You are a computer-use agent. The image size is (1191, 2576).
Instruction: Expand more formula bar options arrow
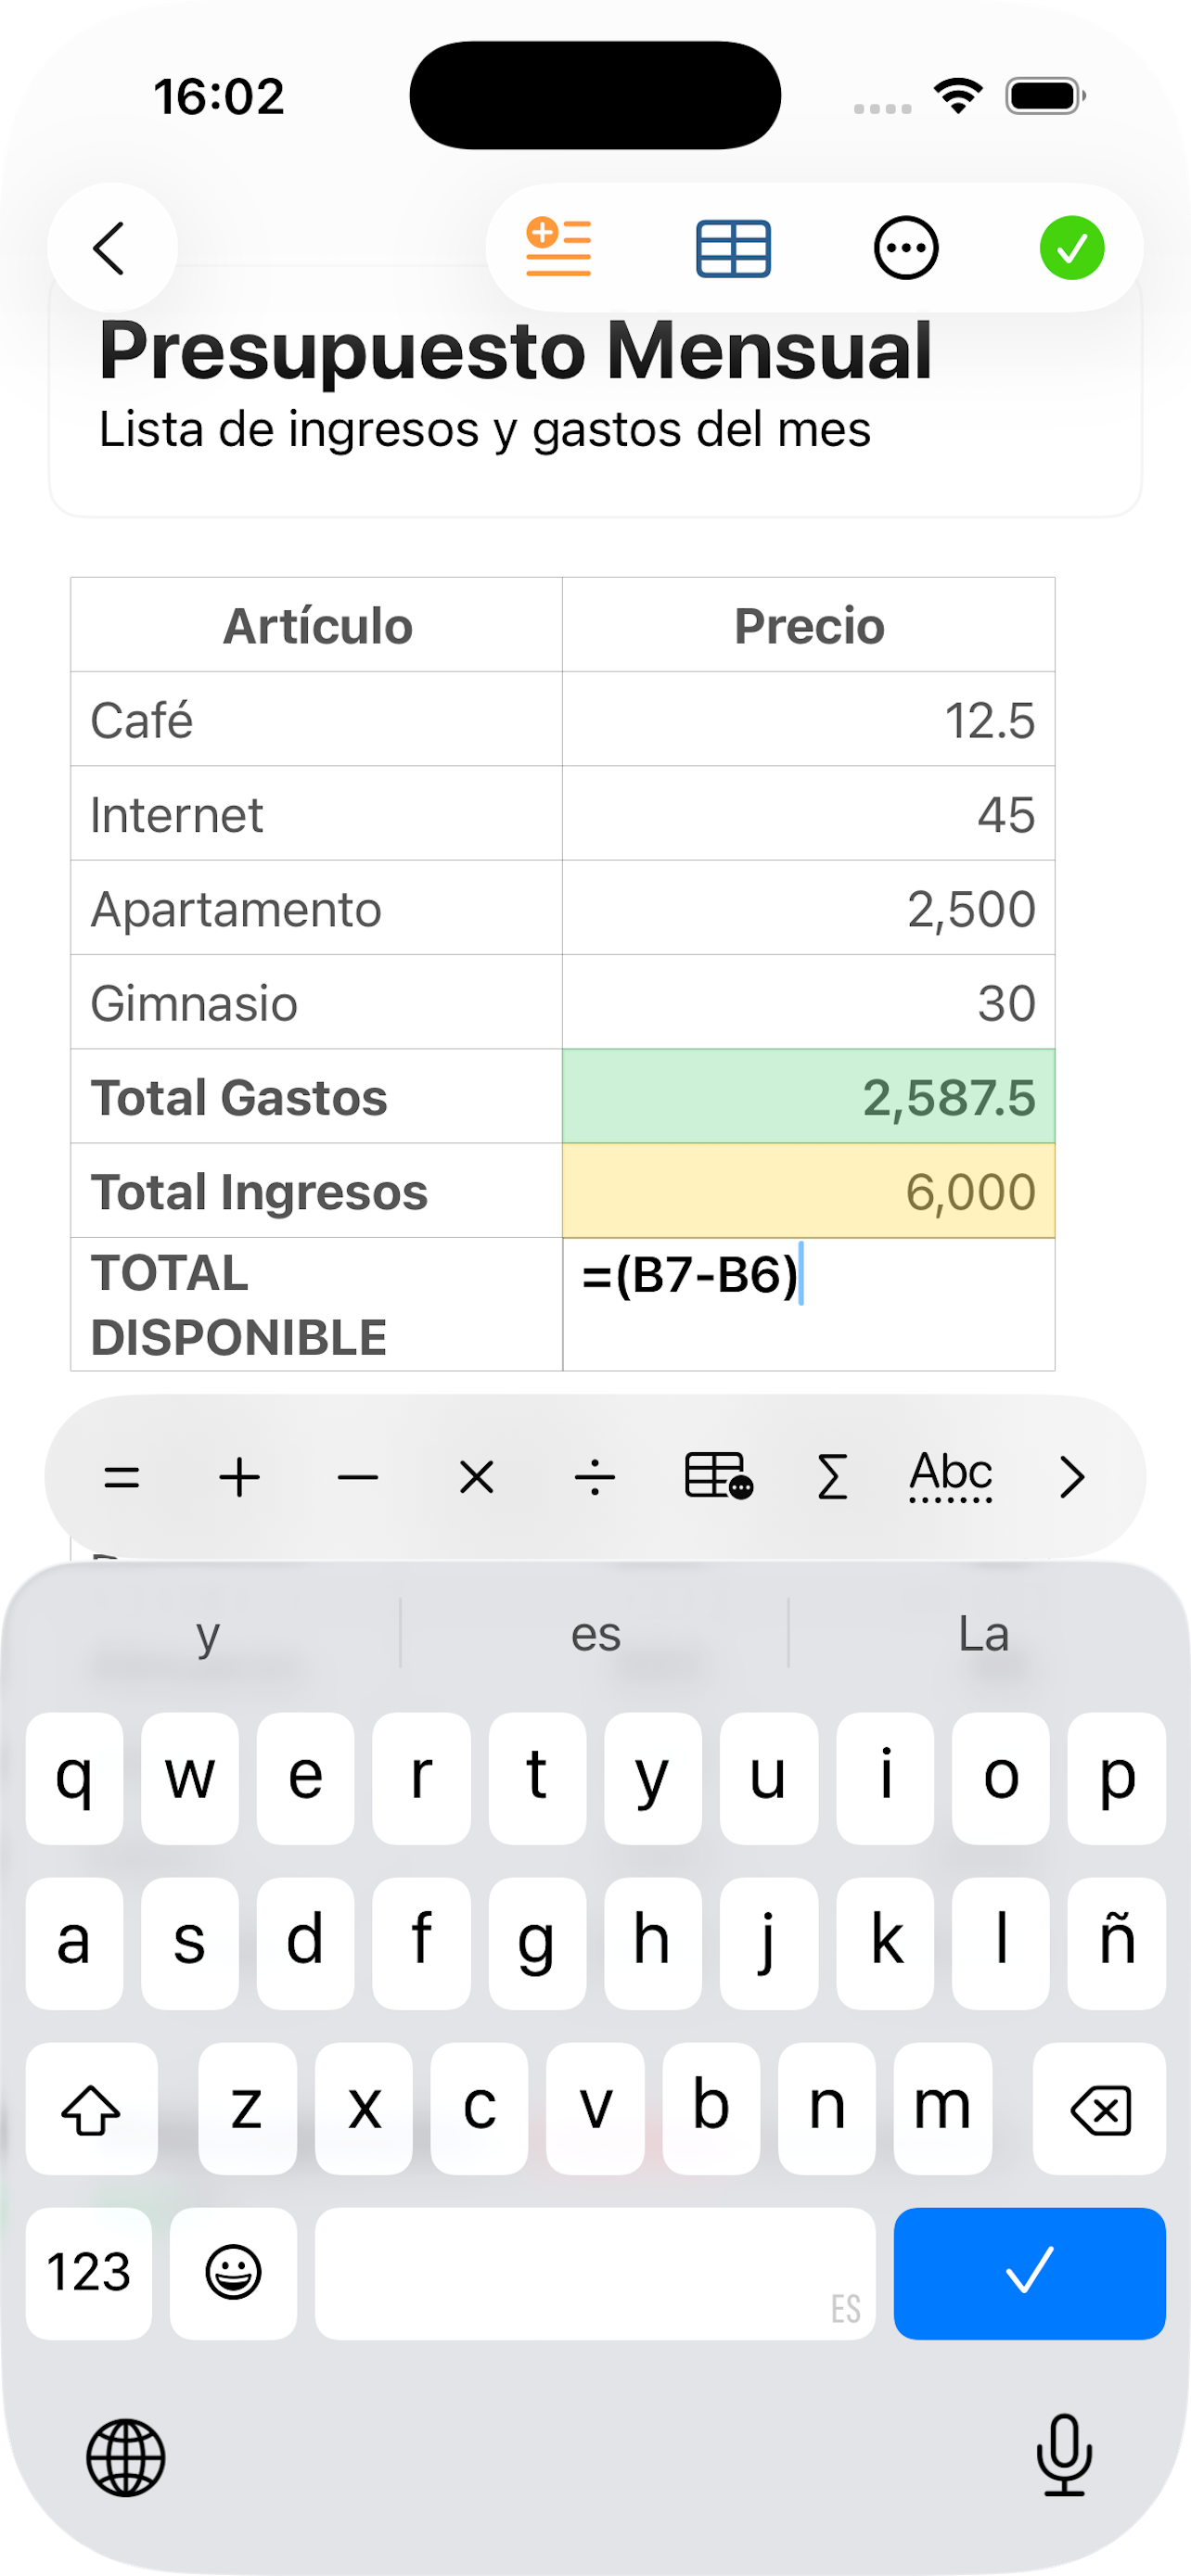[x=1071, y=1477]
